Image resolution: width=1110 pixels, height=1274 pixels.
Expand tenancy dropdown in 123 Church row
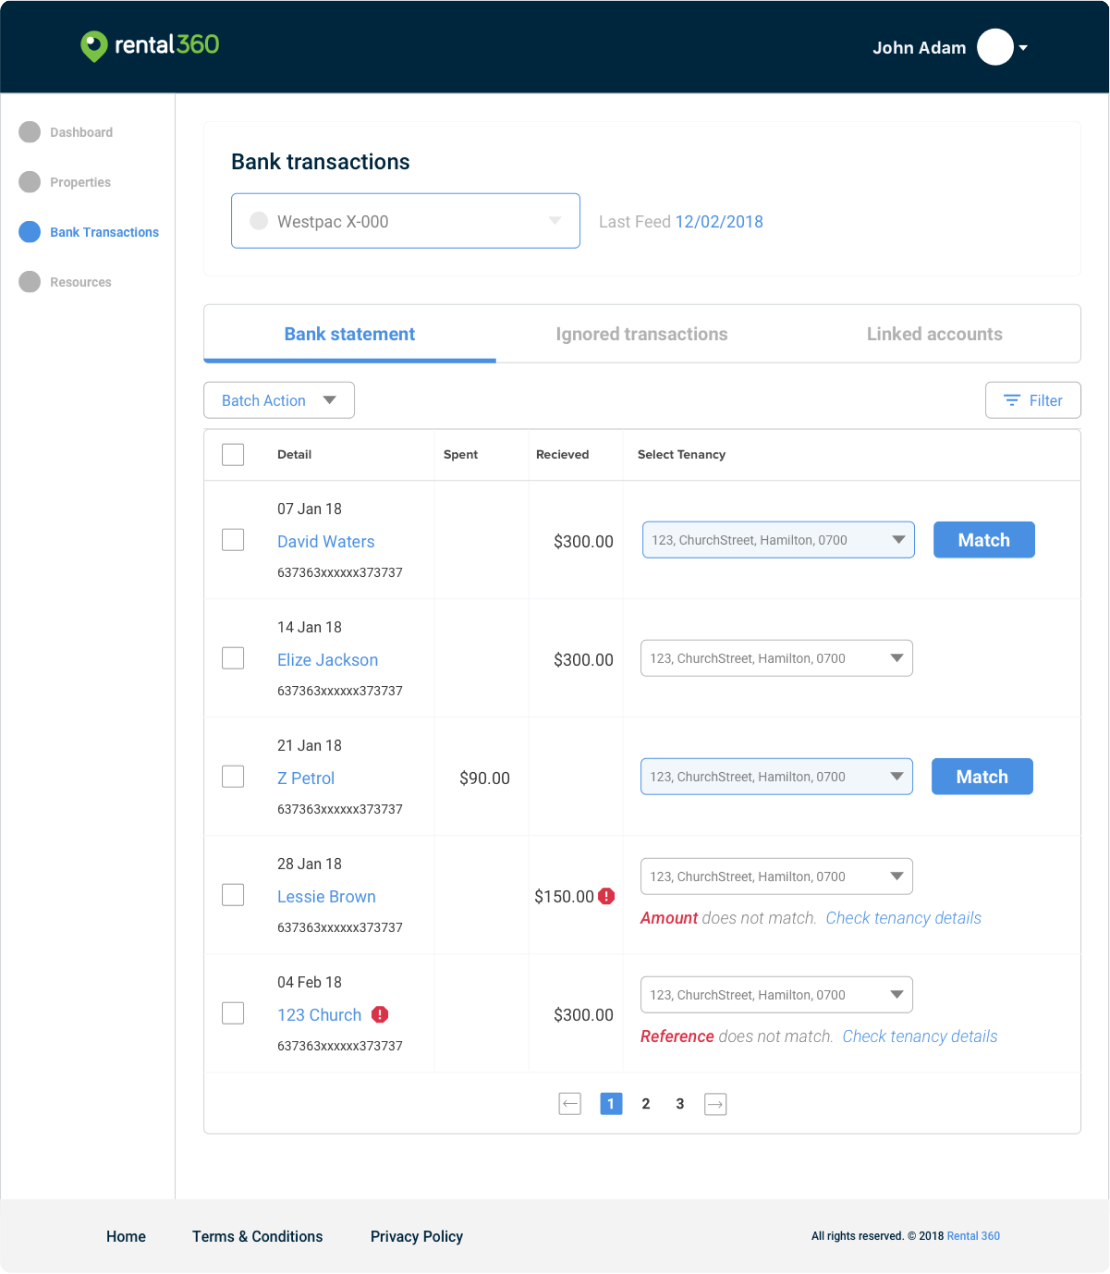(x=776, y=995)
